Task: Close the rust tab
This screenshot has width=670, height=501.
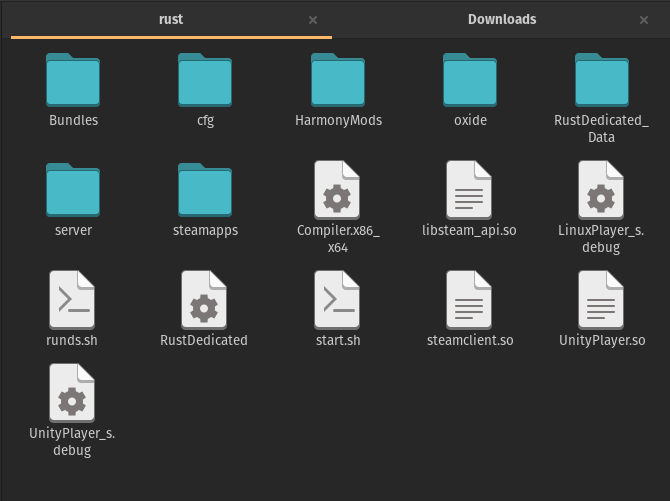Action: (313, 20)
